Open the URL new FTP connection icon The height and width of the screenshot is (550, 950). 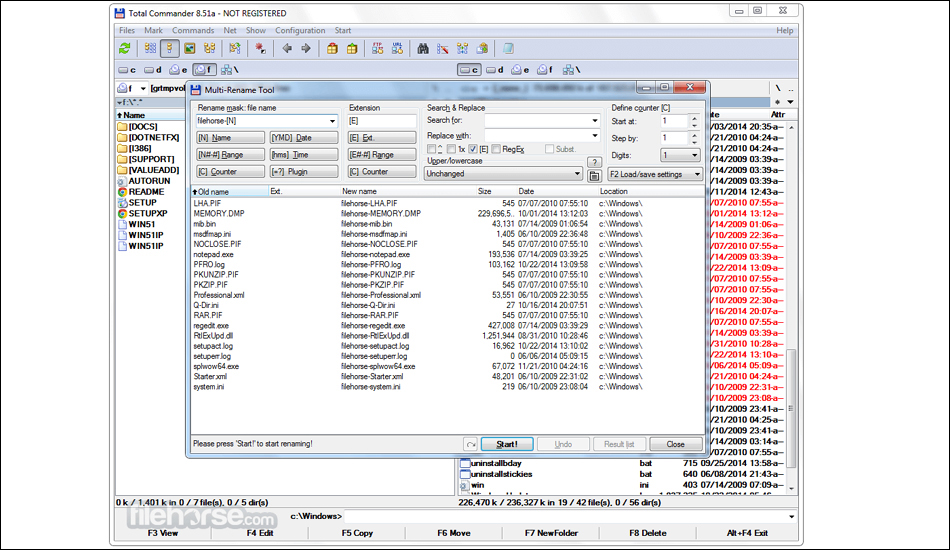pyautogui.click(x=397, y=48)
